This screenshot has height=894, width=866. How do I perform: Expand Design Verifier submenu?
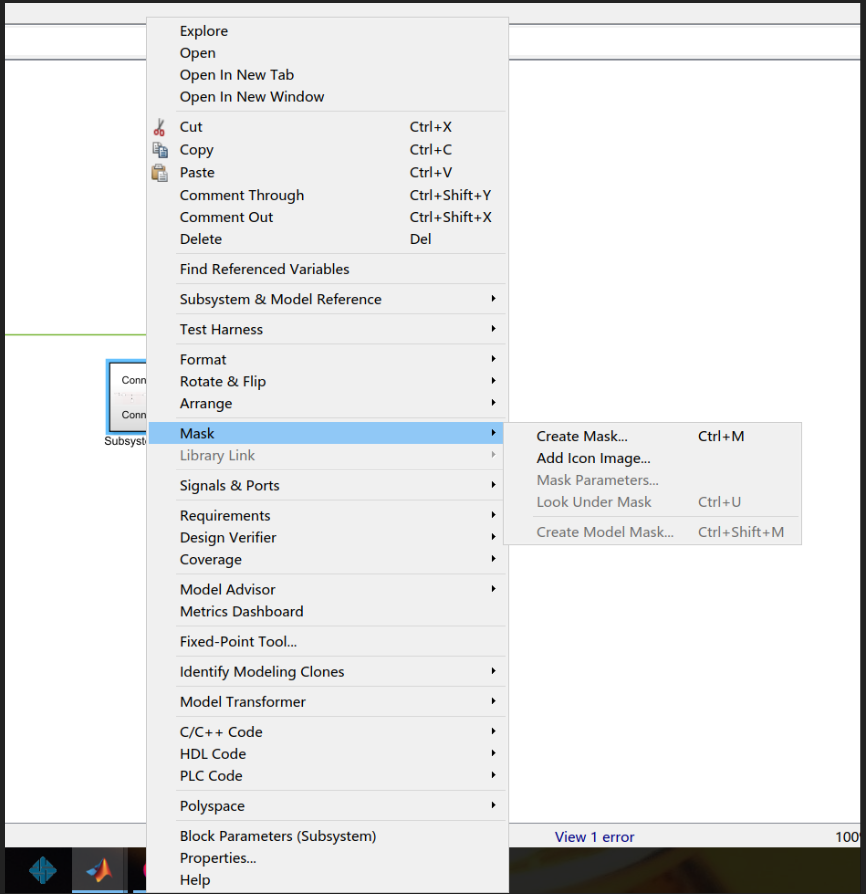click(327, 538)
